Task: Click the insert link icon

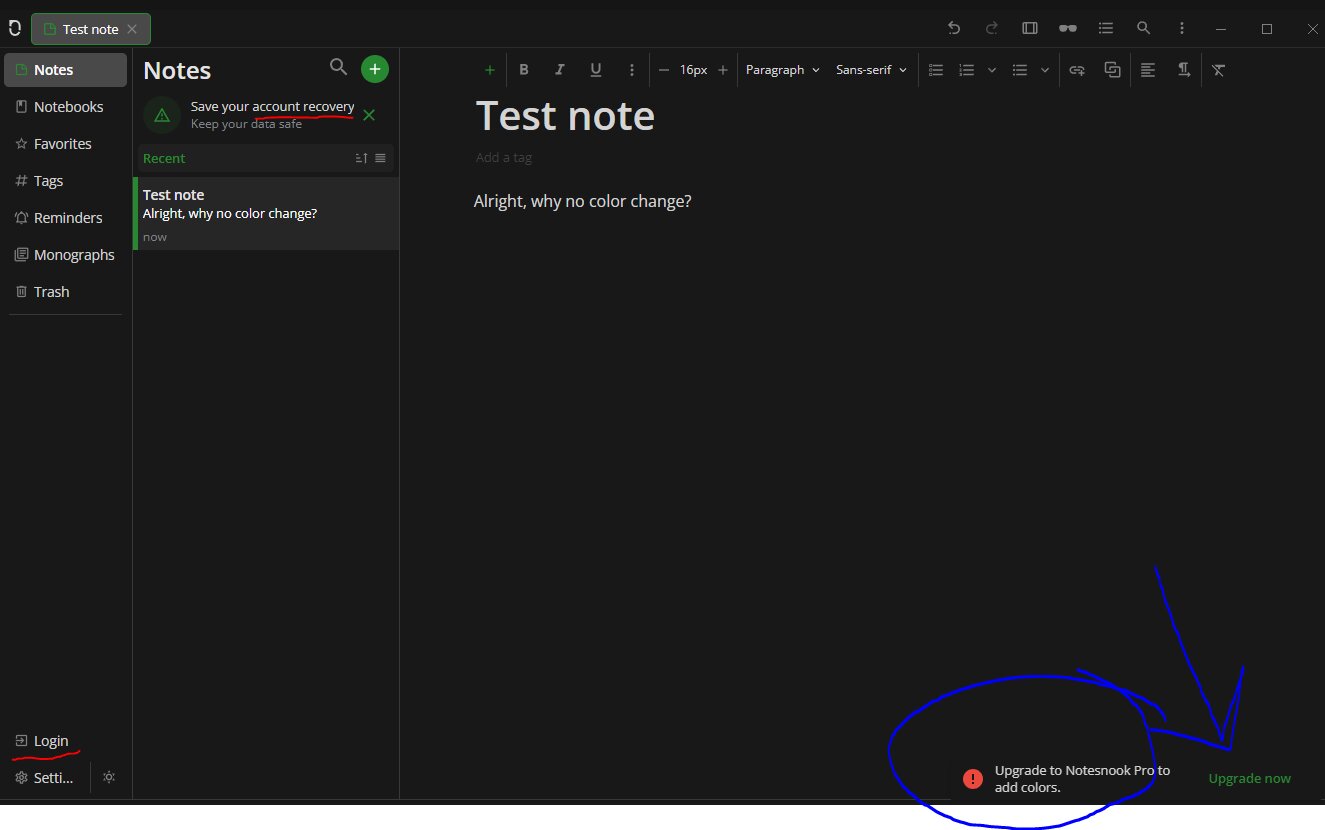Action: point(1077,70)
